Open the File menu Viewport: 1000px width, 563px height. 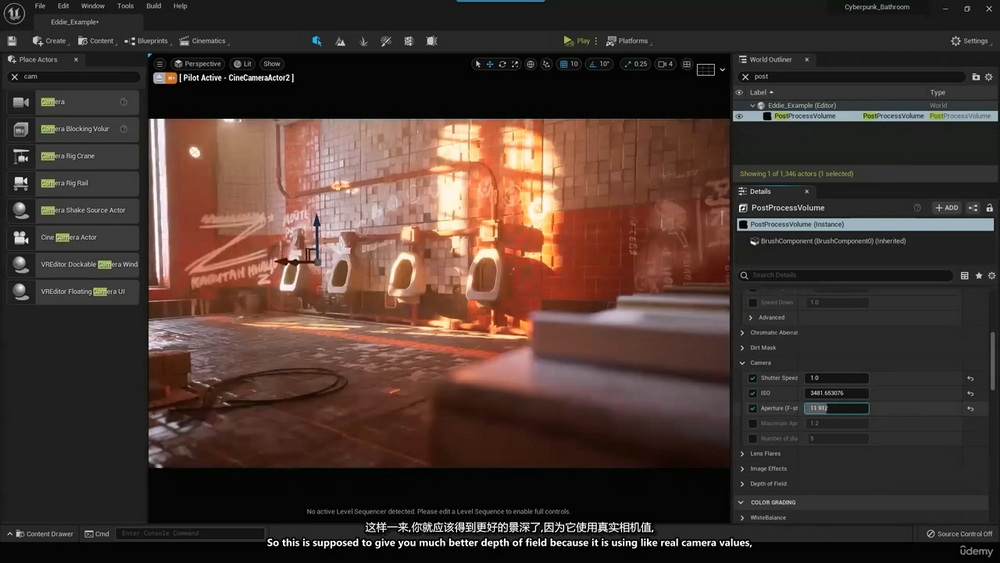40,6
